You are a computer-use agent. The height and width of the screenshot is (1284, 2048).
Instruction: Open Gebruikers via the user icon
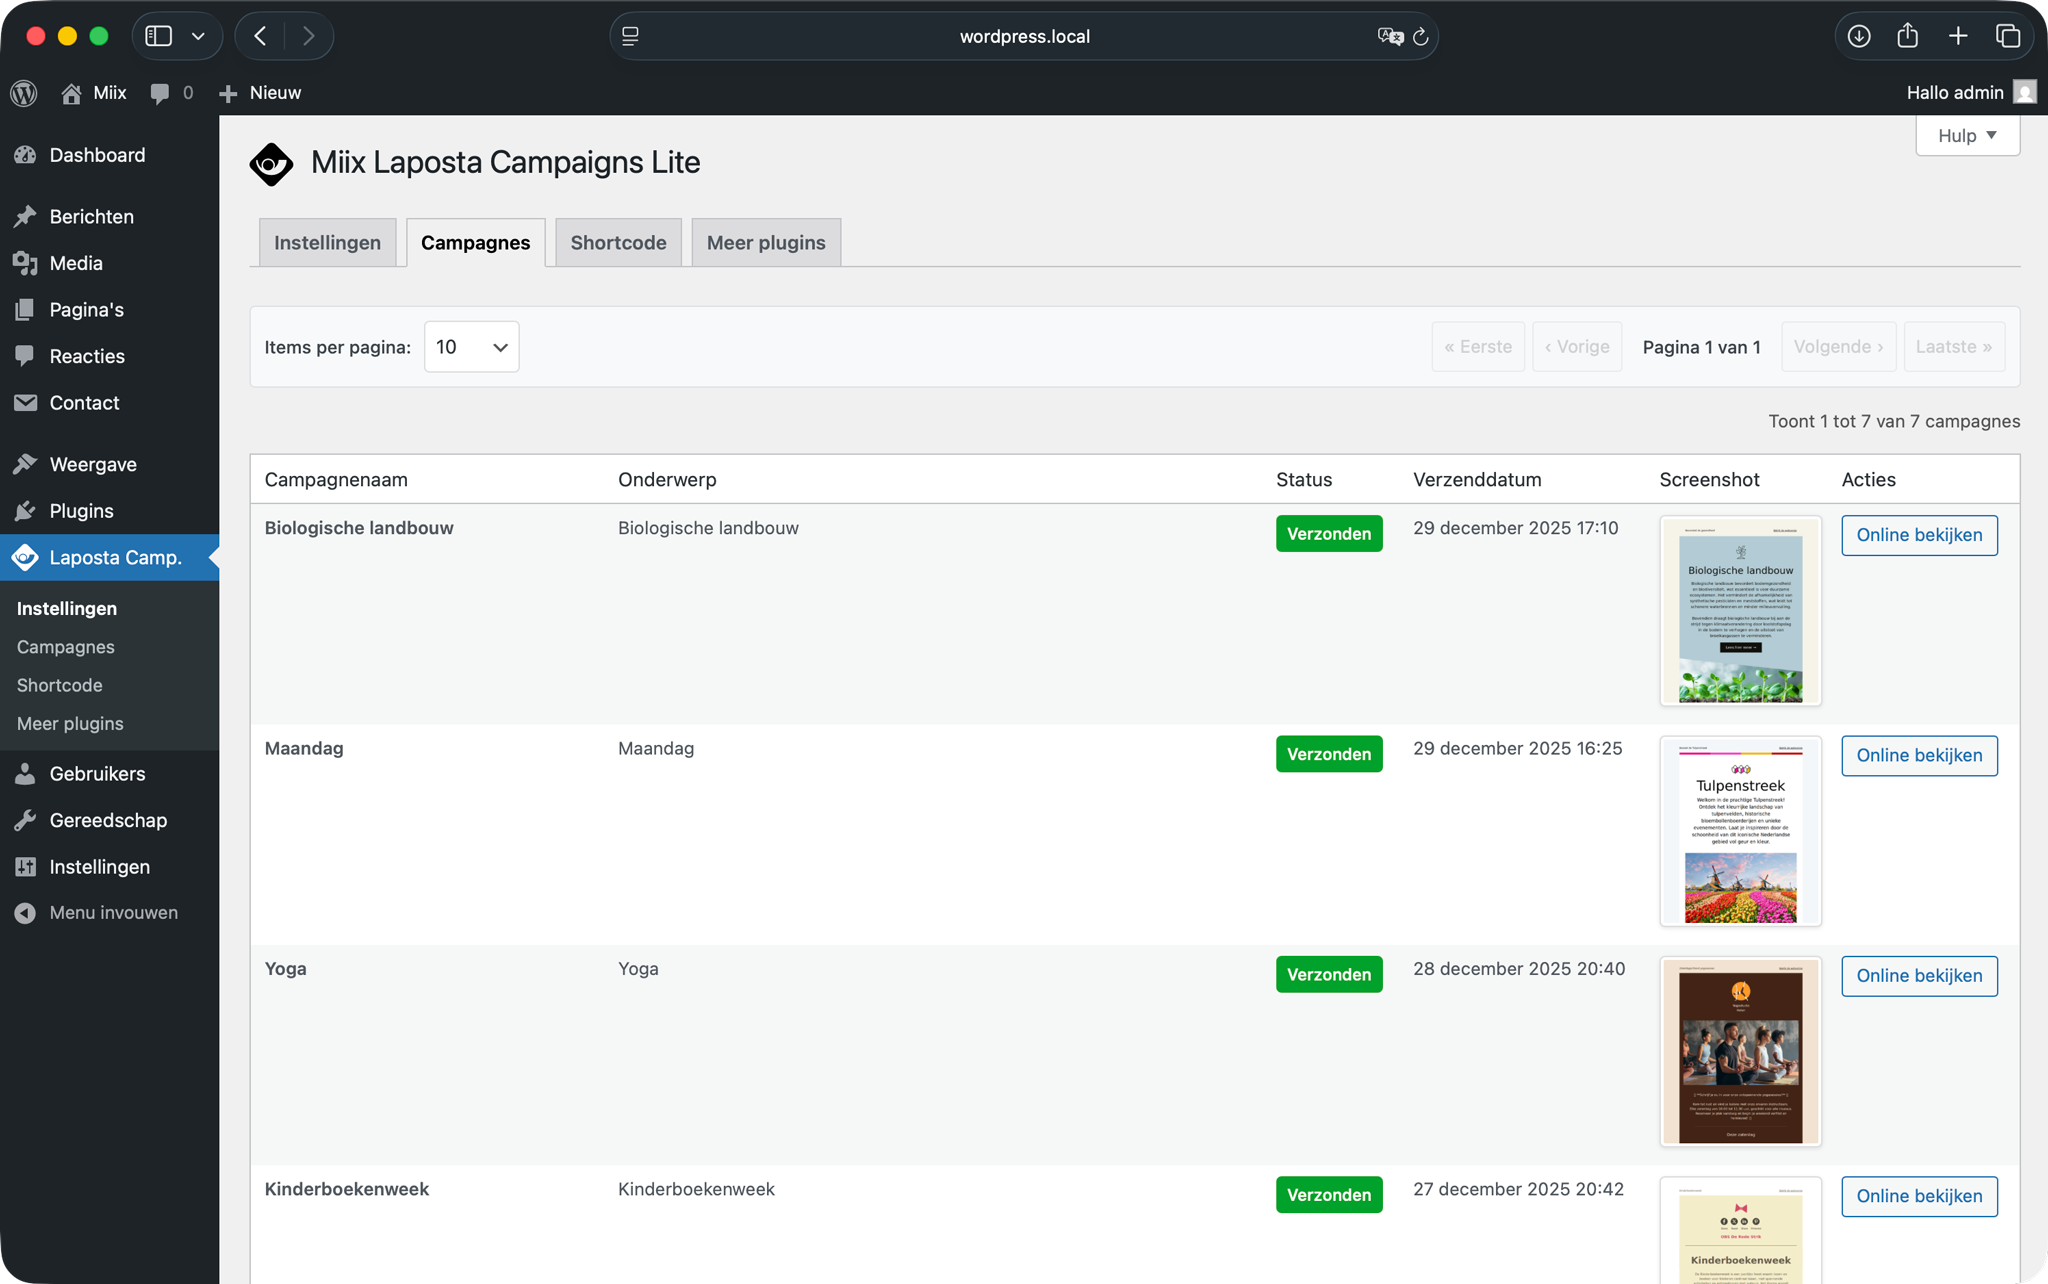[x=26, y=773]
